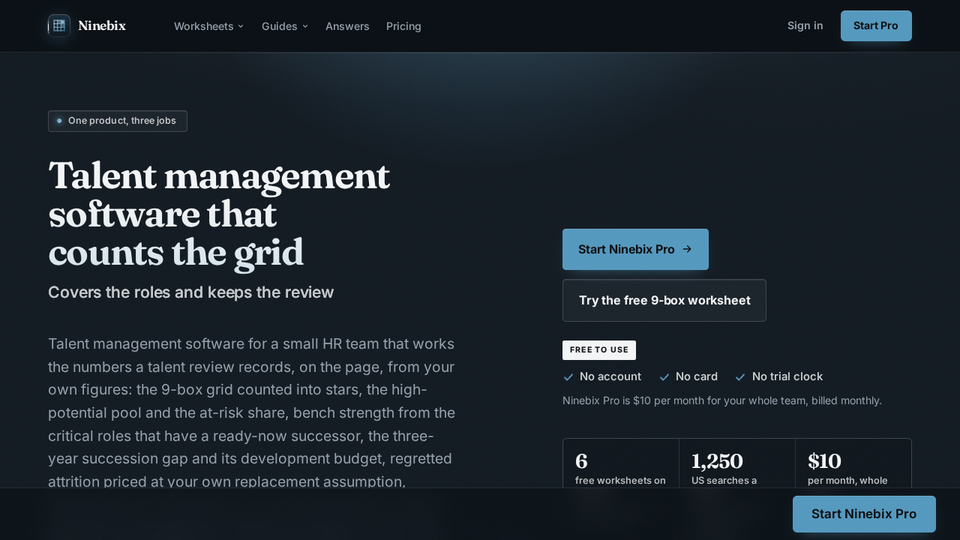Click the '6' free worksheets stat
Image resolution: width=960 pixels, height=540 pixels.
tap(621, 463)
